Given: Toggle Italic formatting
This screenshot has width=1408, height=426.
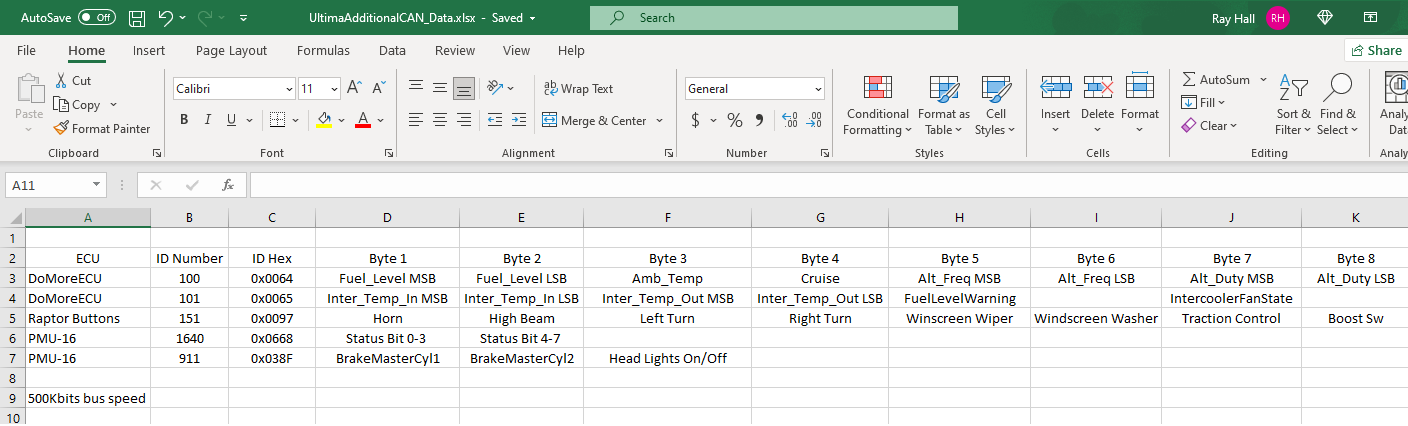Looking at the screenshot, I should pos(208,120).
